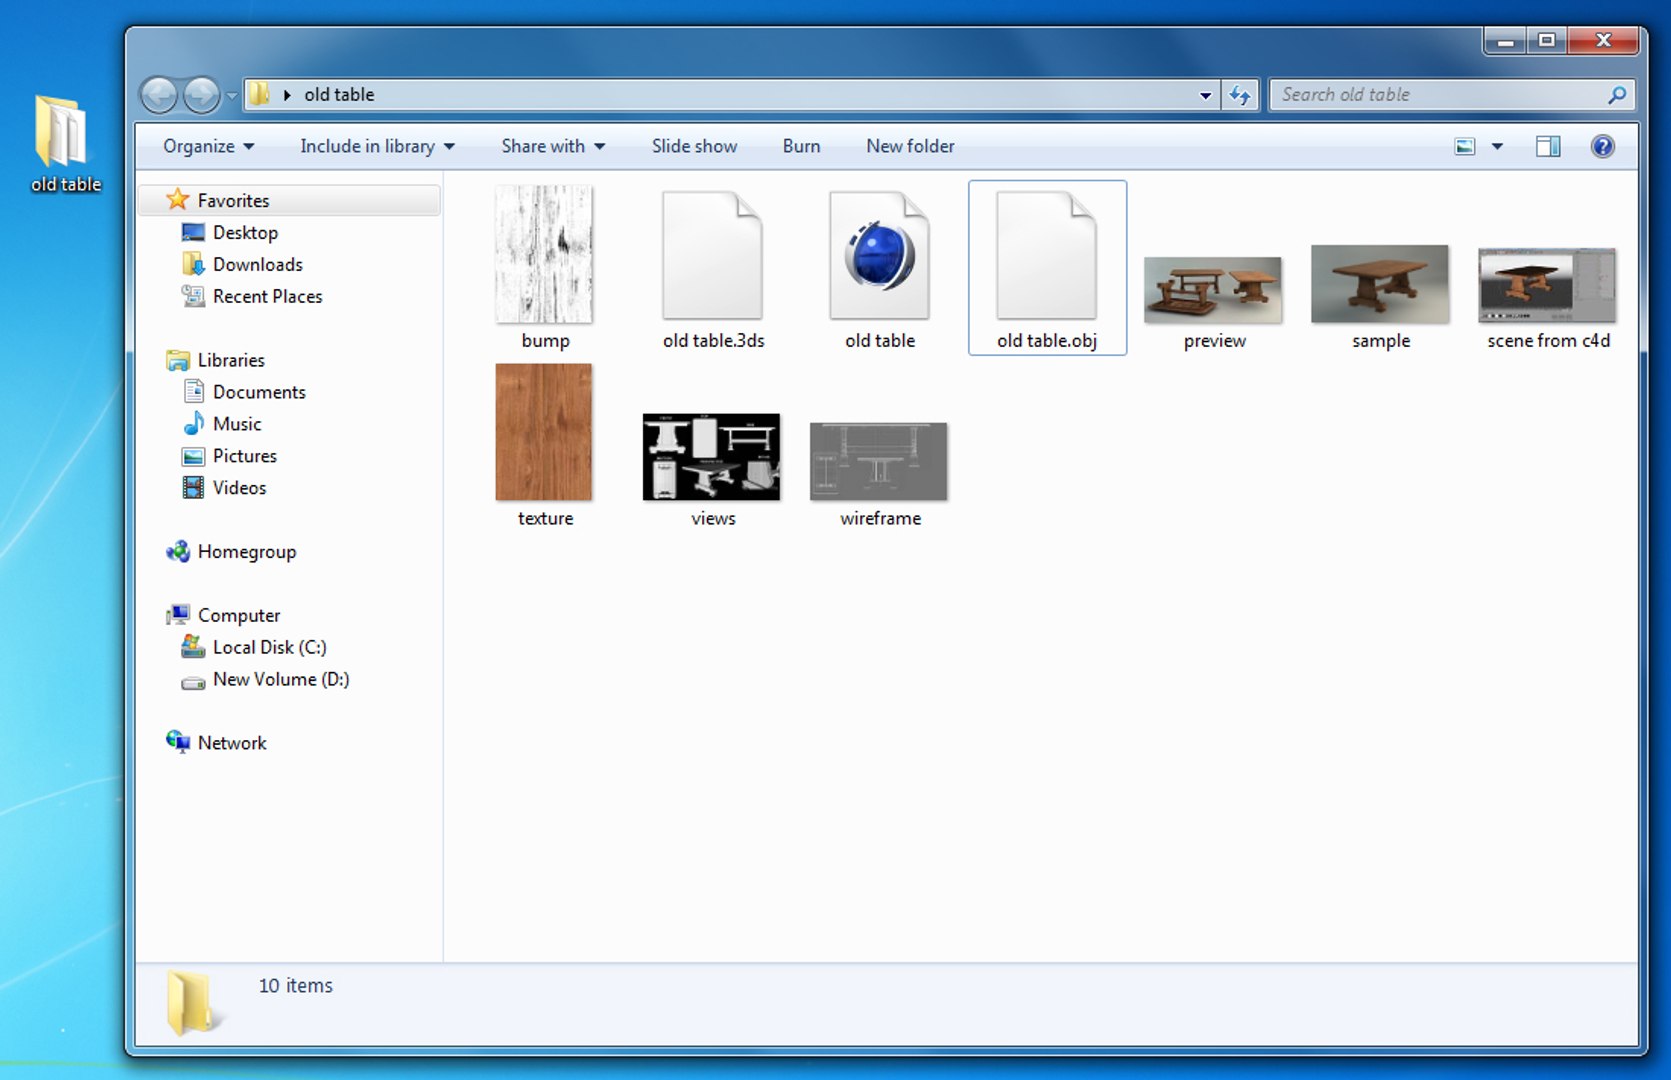Refresh the old table folder
Image resolution: width=1671 pixels, height=1080 pixels.
coord(1240,95)
